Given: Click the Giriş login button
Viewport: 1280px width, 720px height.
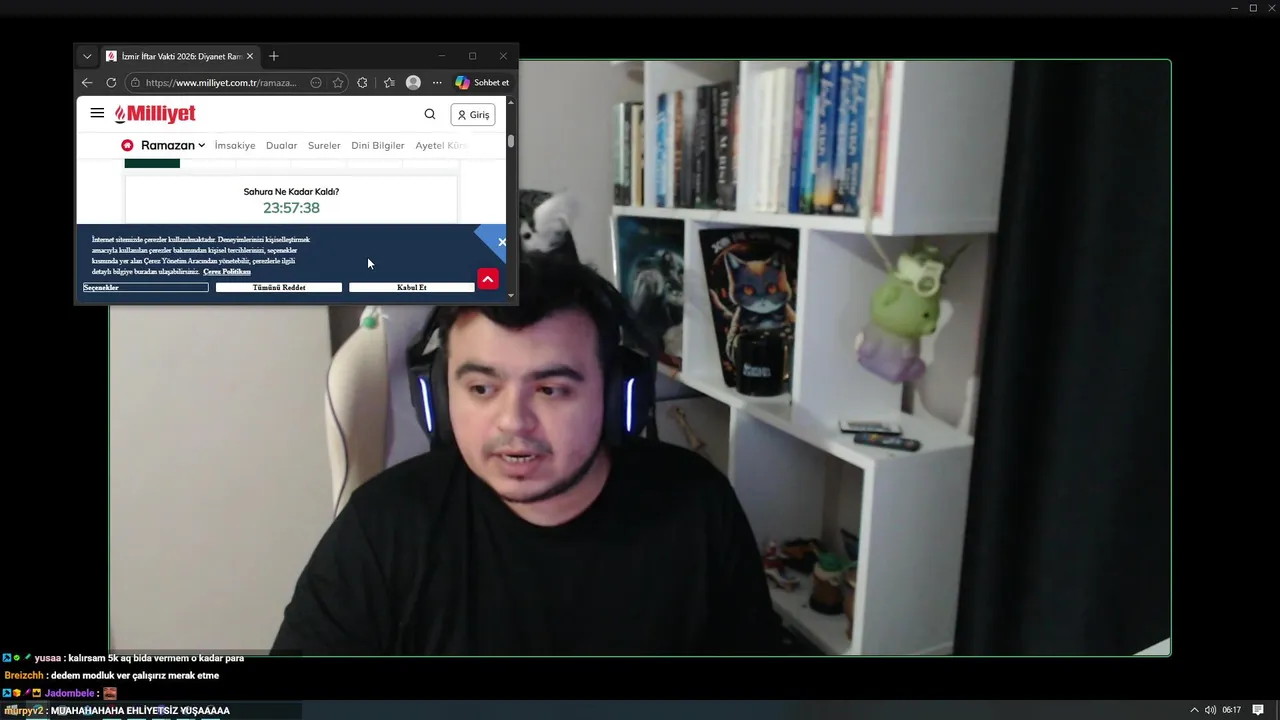Looking at the screenshot, I should [473, 114].
